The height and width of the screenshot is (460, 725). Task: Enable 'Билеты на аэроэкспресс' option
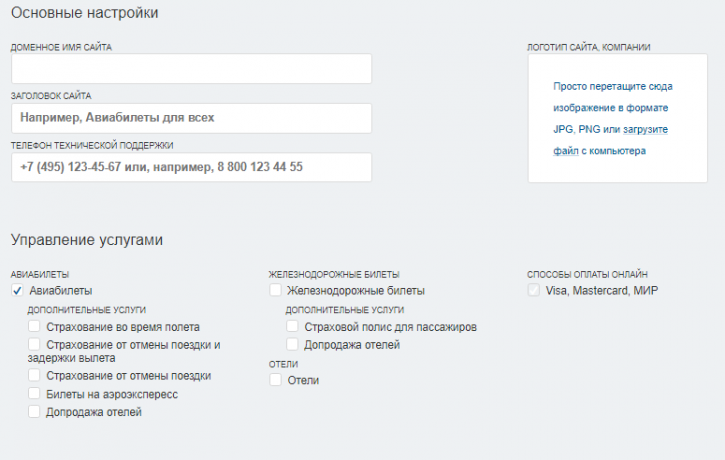click(34, 393)
